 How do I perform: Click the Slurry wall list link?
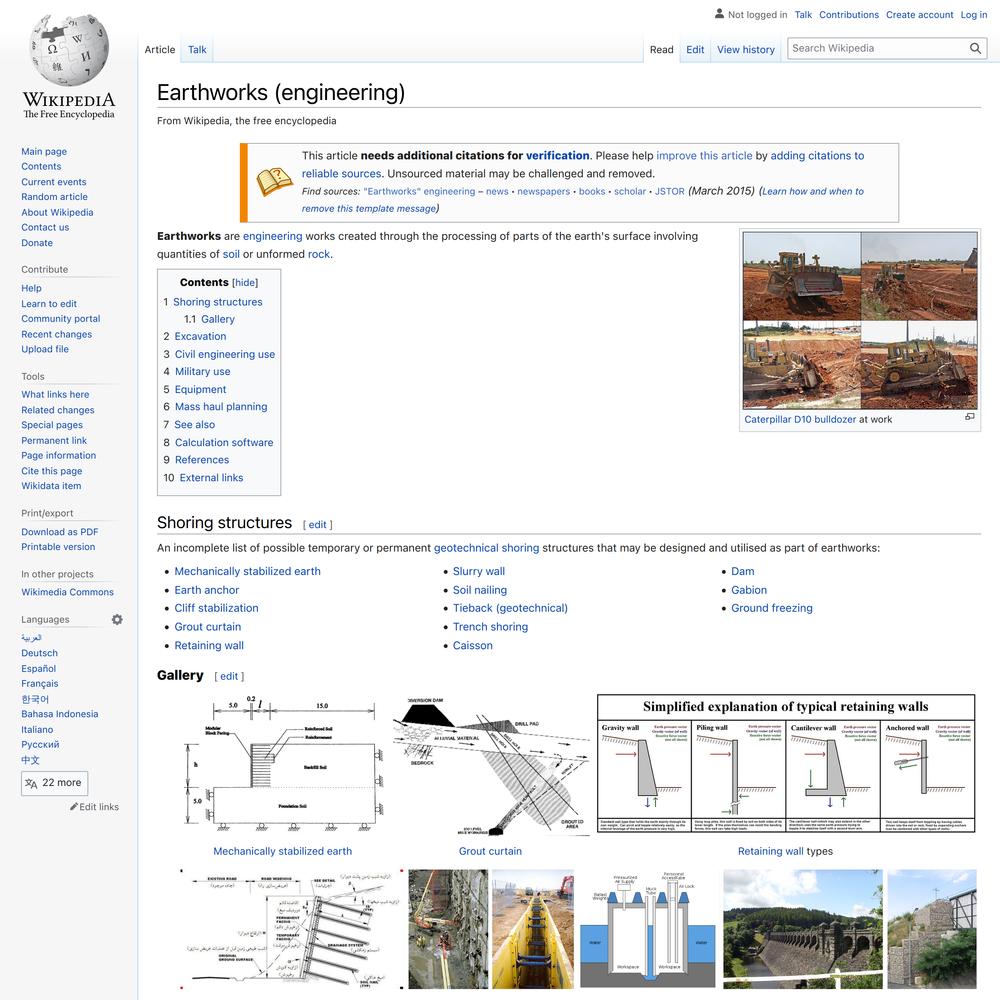[479, 571]
